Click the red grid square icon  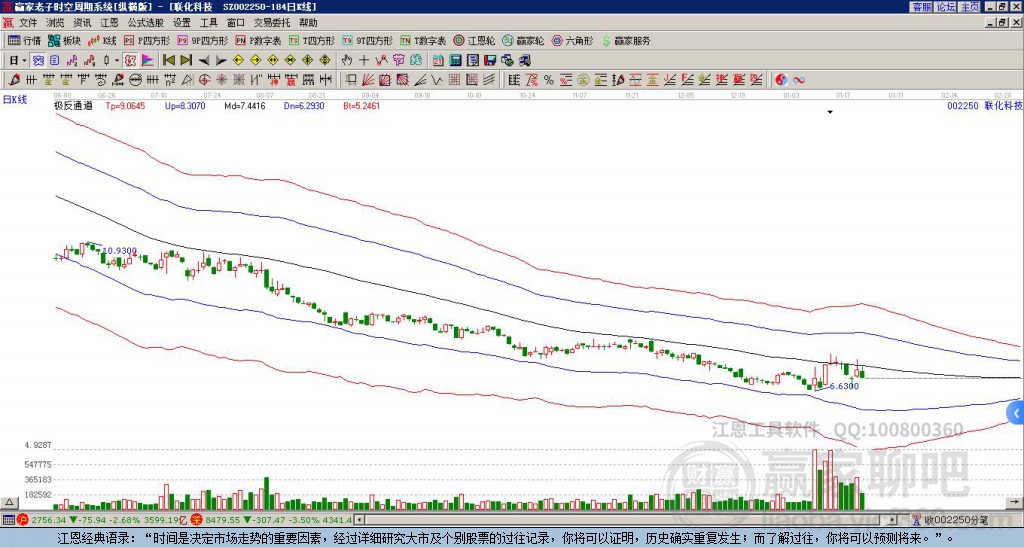pyautogui.click(x=455, y=80)
